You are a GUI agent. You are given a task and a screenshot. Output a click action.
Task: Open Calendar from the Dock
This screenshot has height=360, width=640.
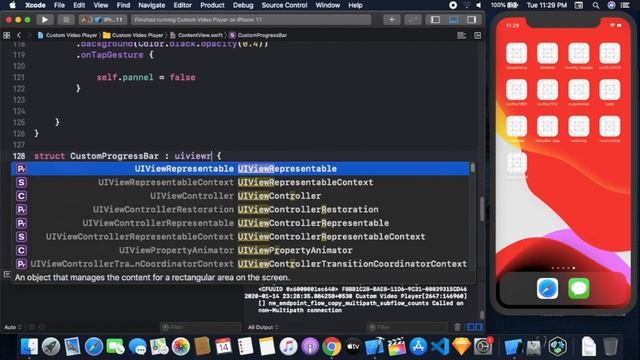pos(223,347)
